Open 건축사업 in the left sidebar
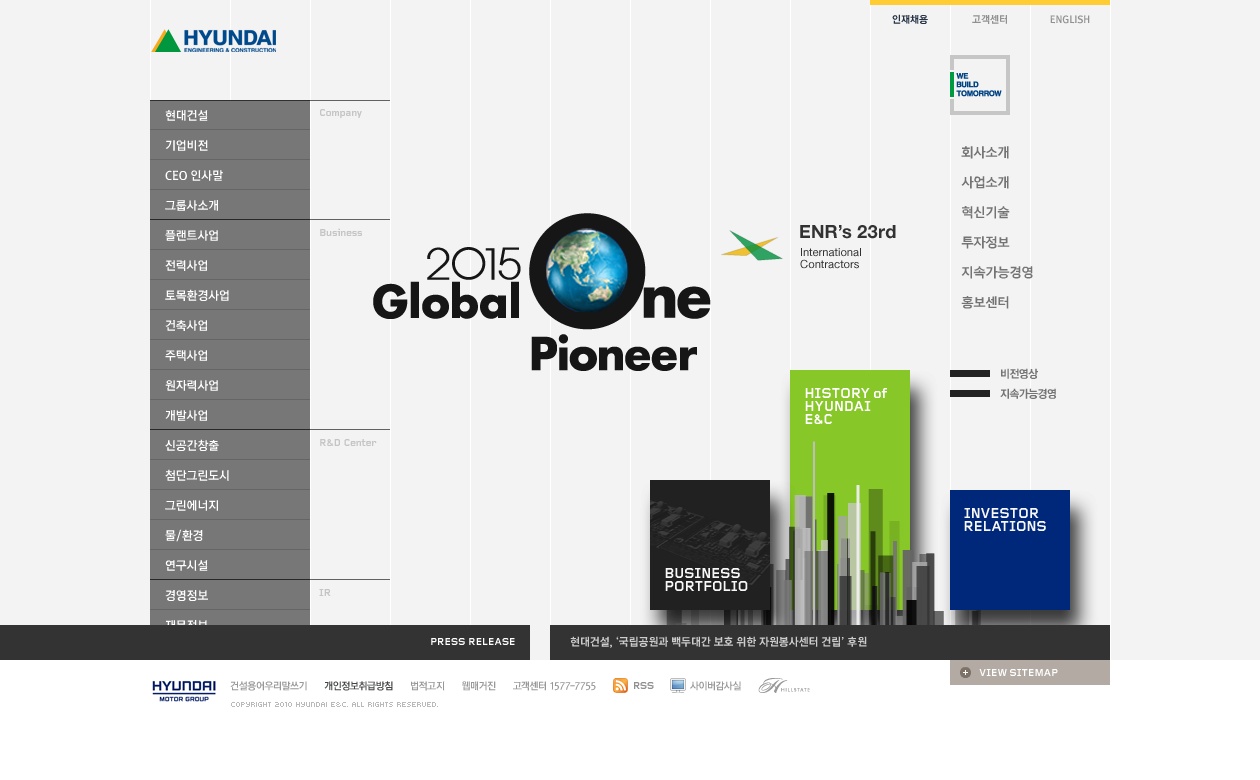Screen dimensions: 1260x780 coord(230,325)
